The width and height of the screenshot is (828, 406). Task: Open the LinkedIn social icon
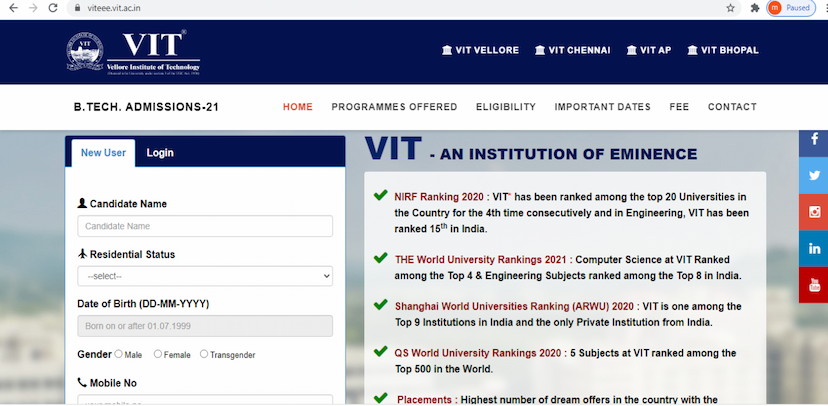point(814,248)
